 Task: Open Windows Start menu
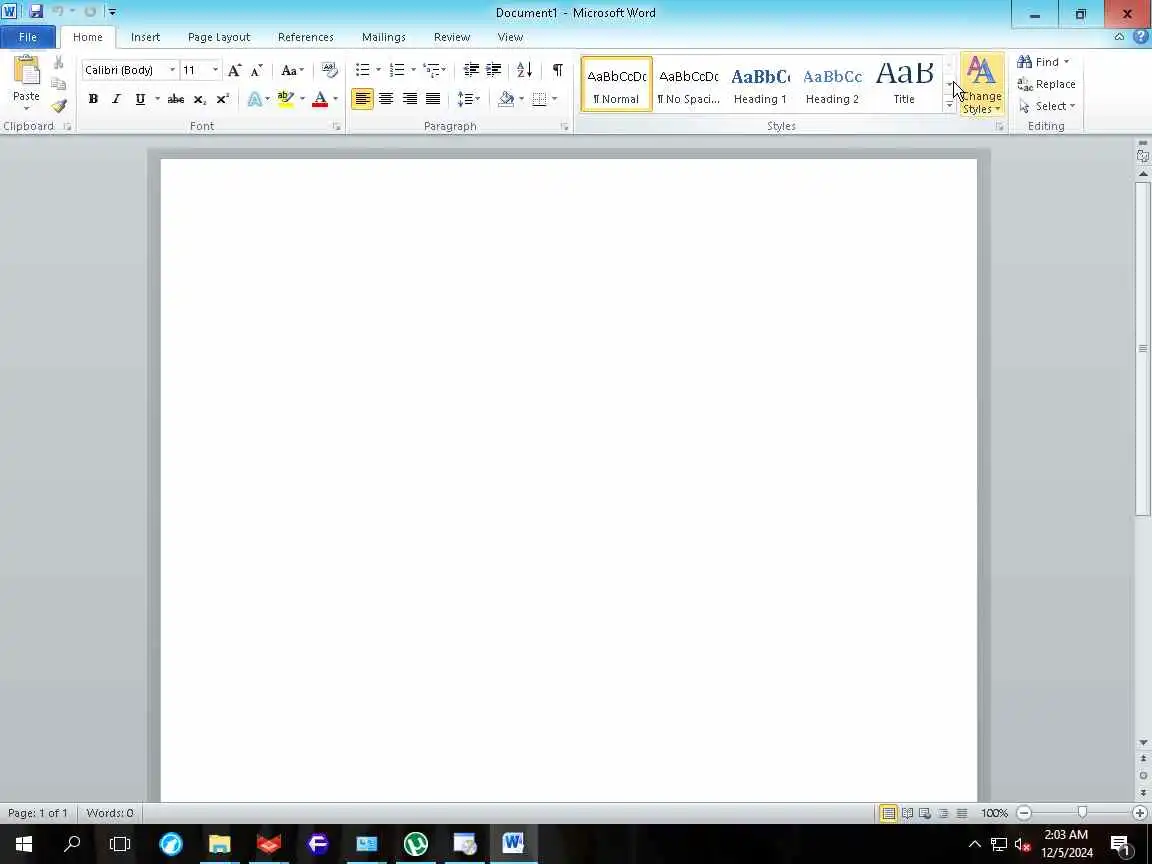click(x=24, y=843)
